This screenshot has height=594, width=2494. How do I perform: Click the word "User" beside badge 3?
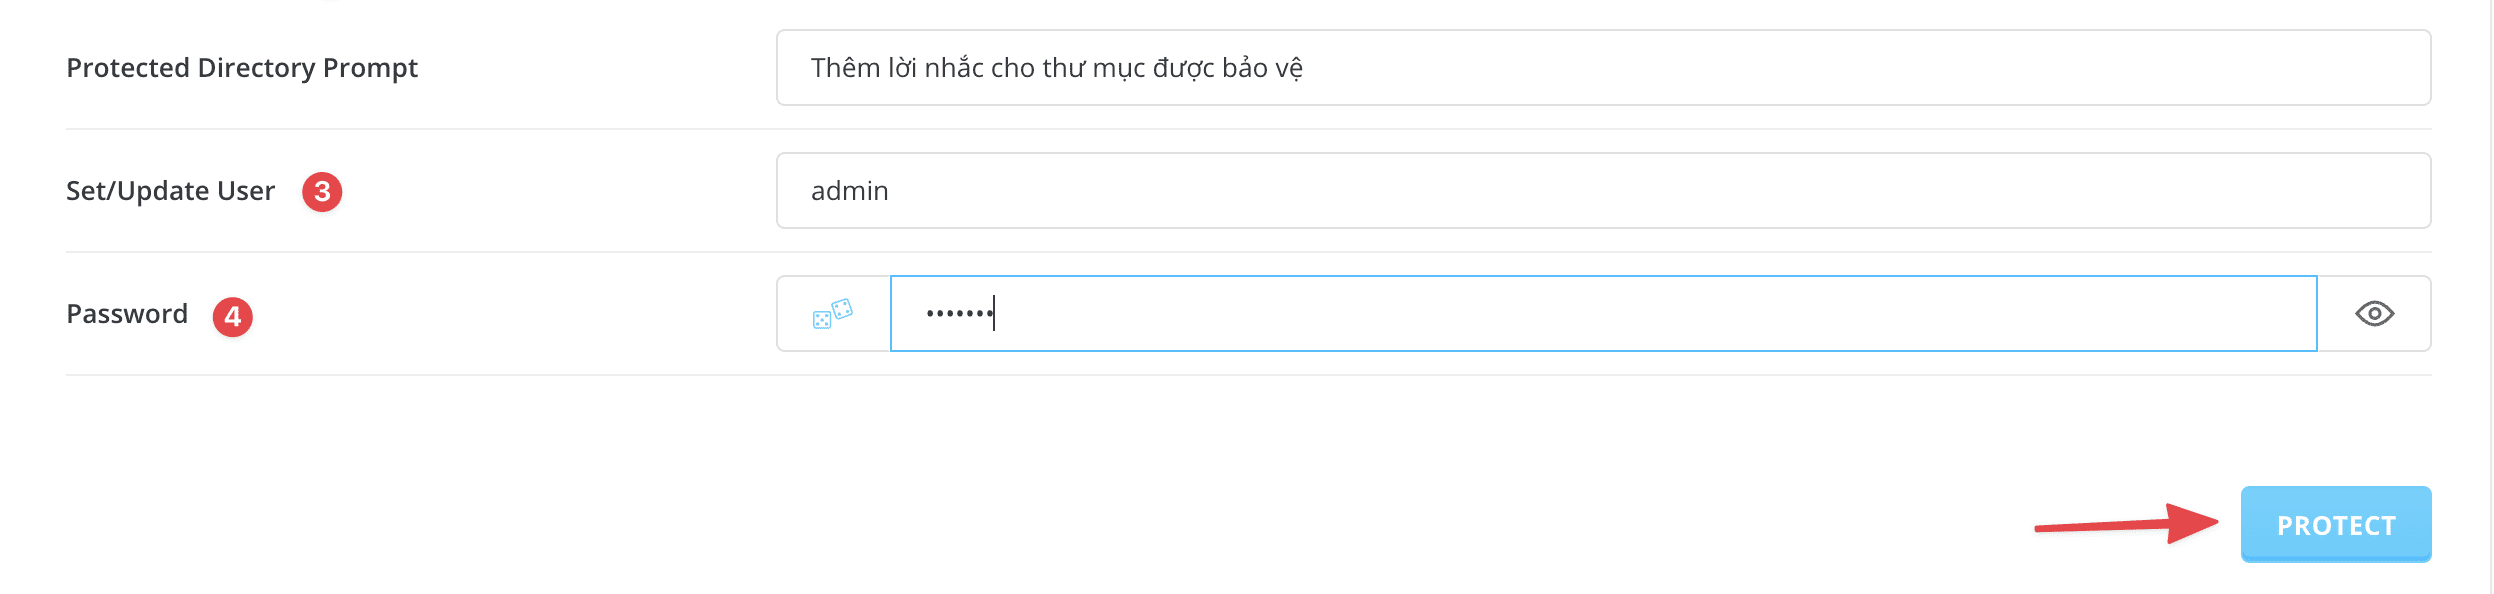point(246,191)
